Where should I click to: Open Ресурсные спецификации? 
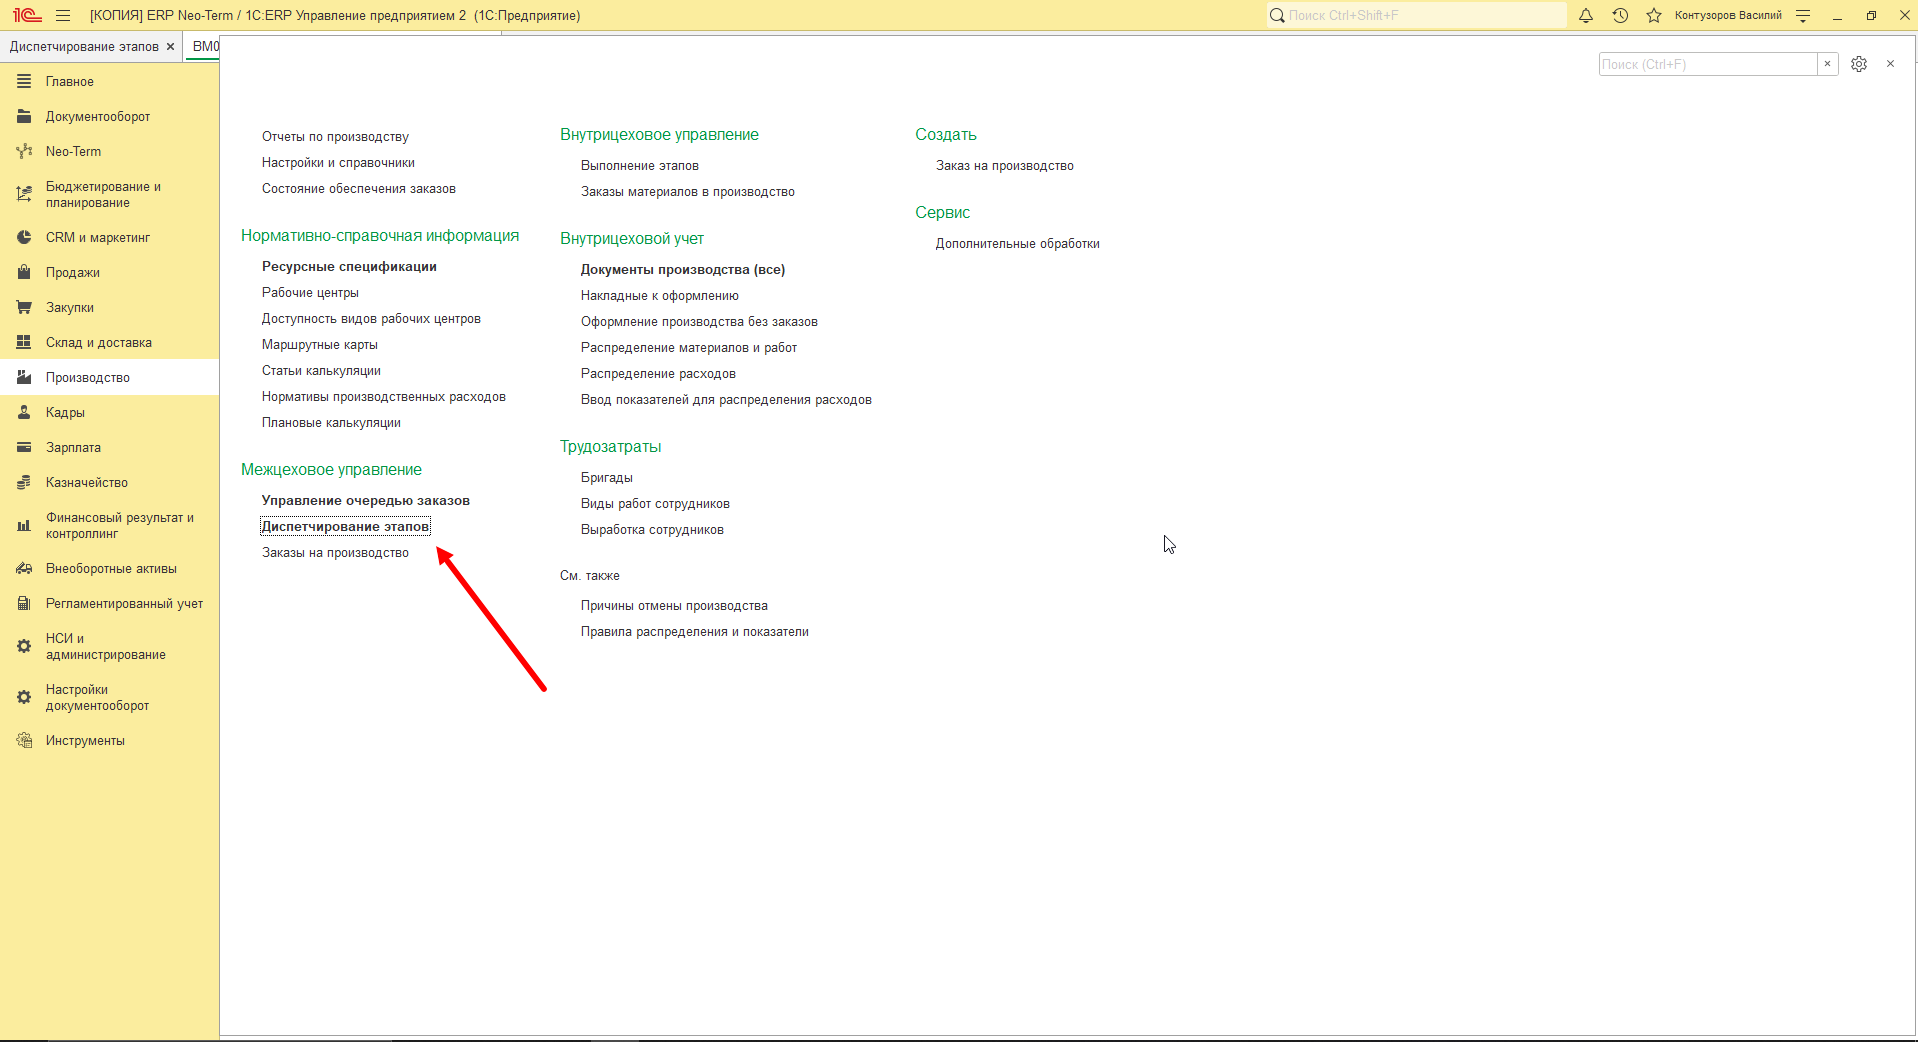pyautogui.click(x=349, y=267)
